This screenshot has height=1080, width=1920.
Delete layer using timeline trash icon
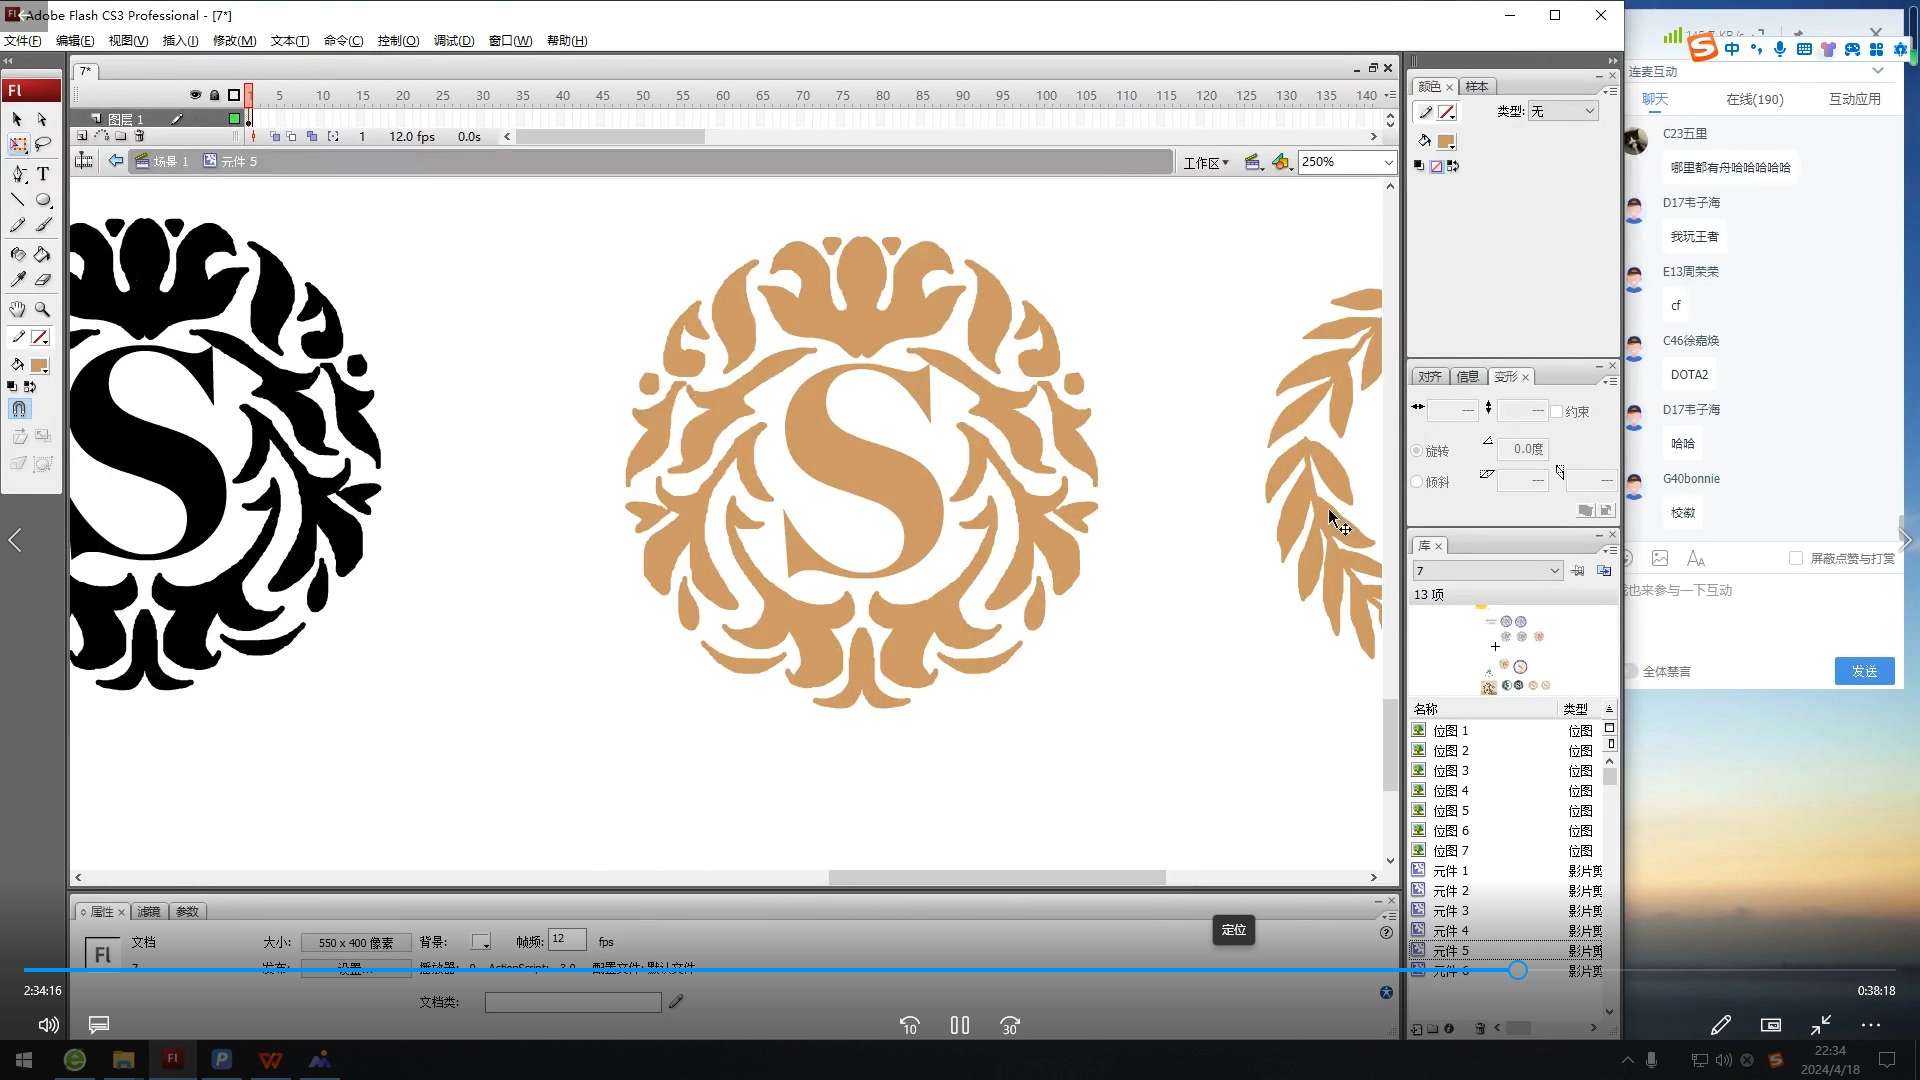click(140, 136)
